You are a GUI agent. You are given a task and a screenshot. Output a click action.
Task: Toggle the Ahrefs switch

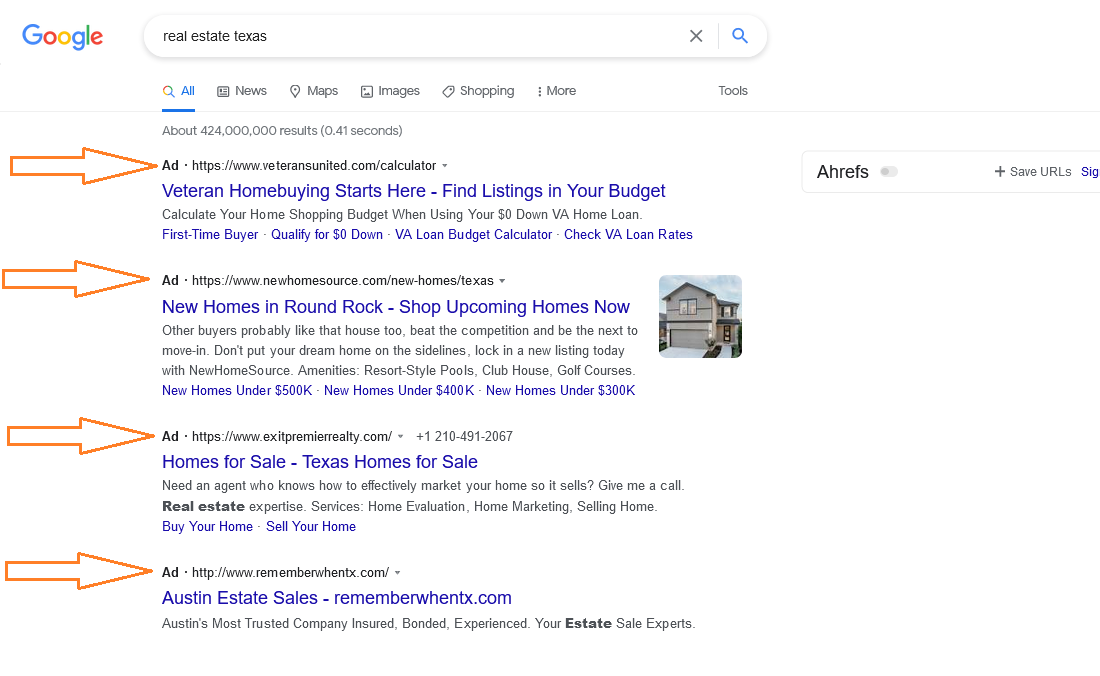tap(889, 172)
